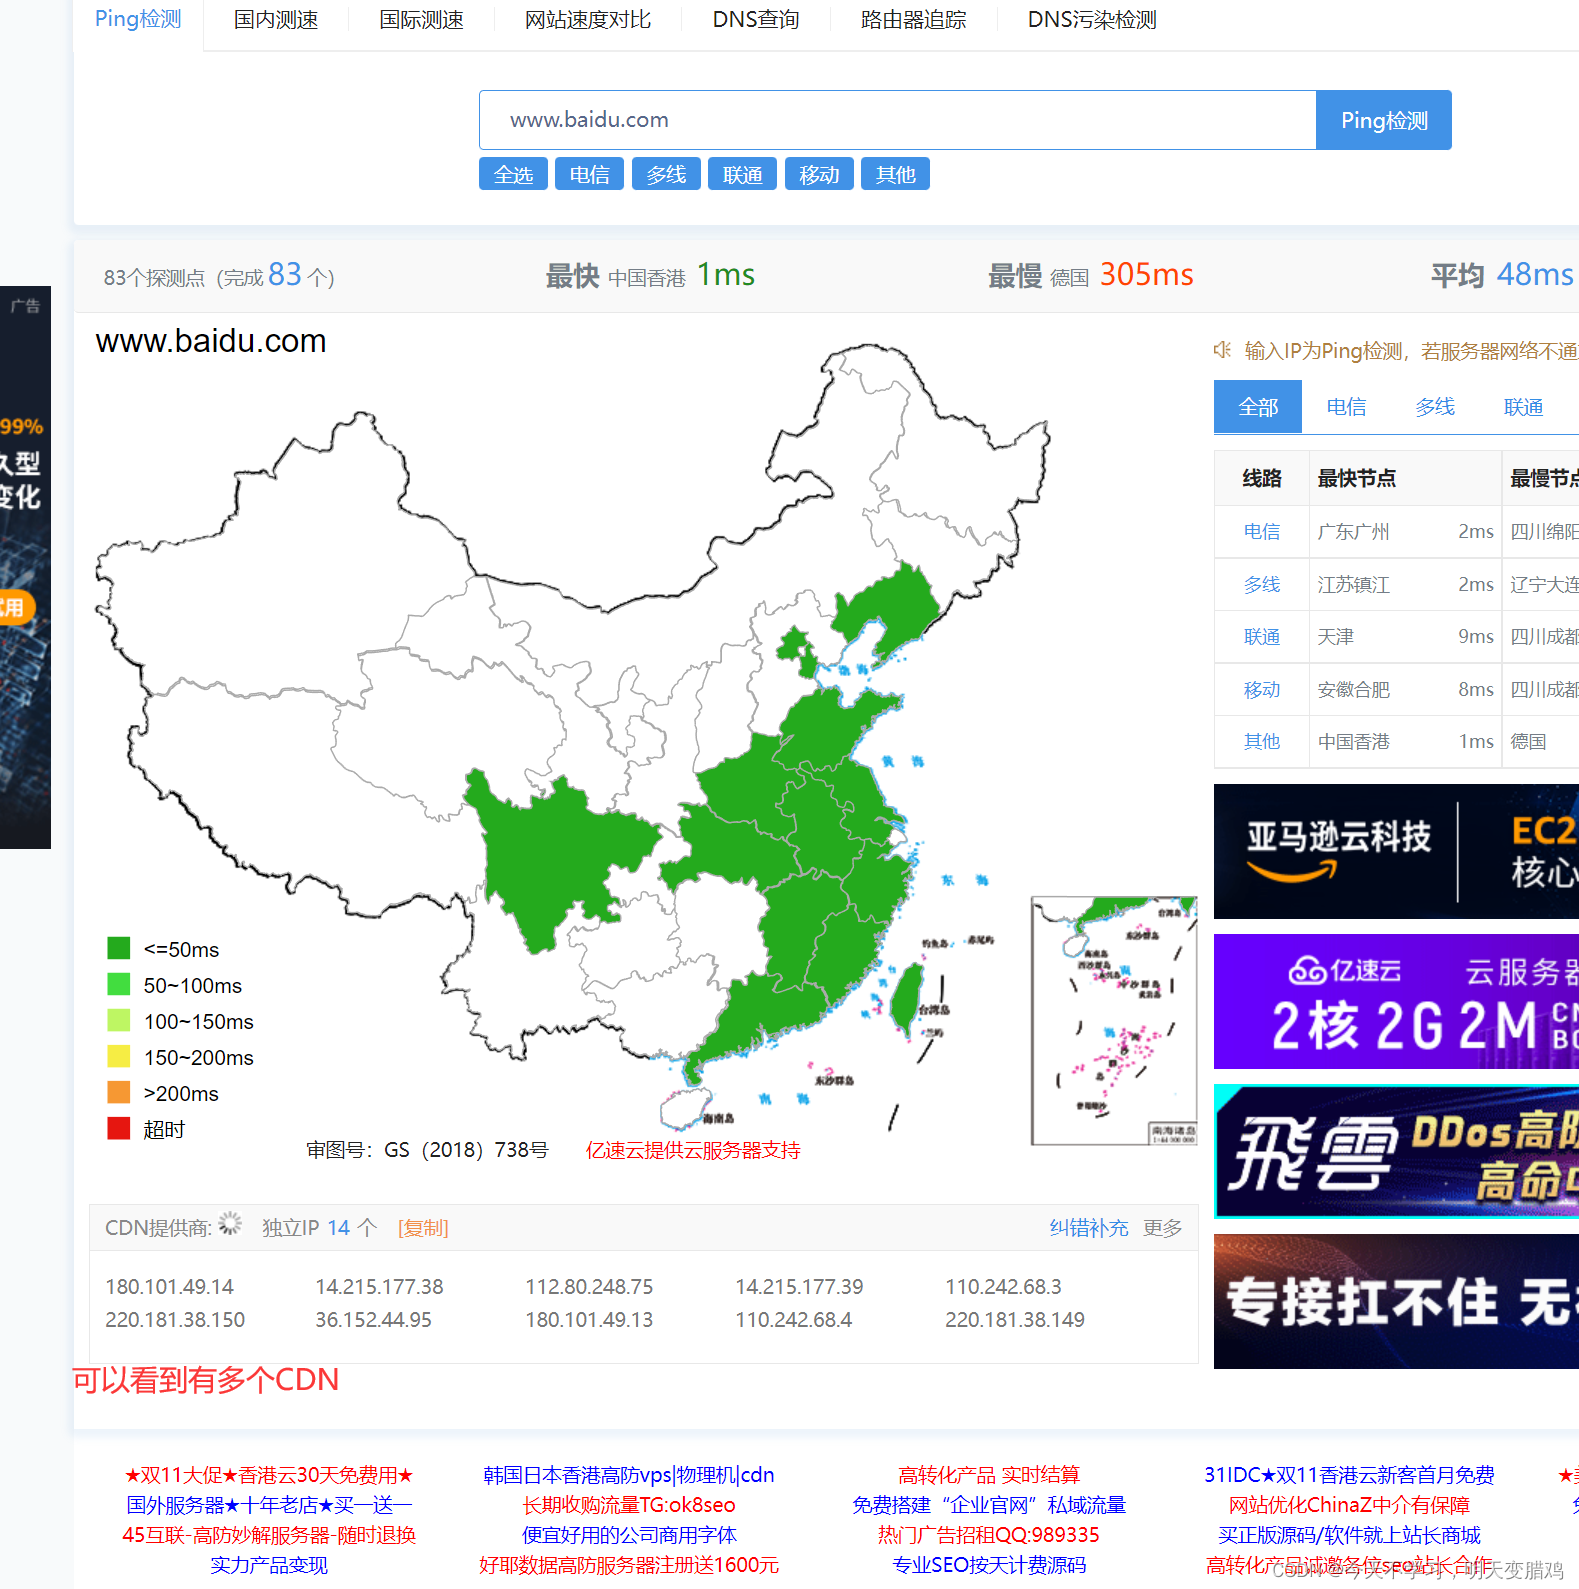Click the 其他 row link in line table

pos(1262,742)
